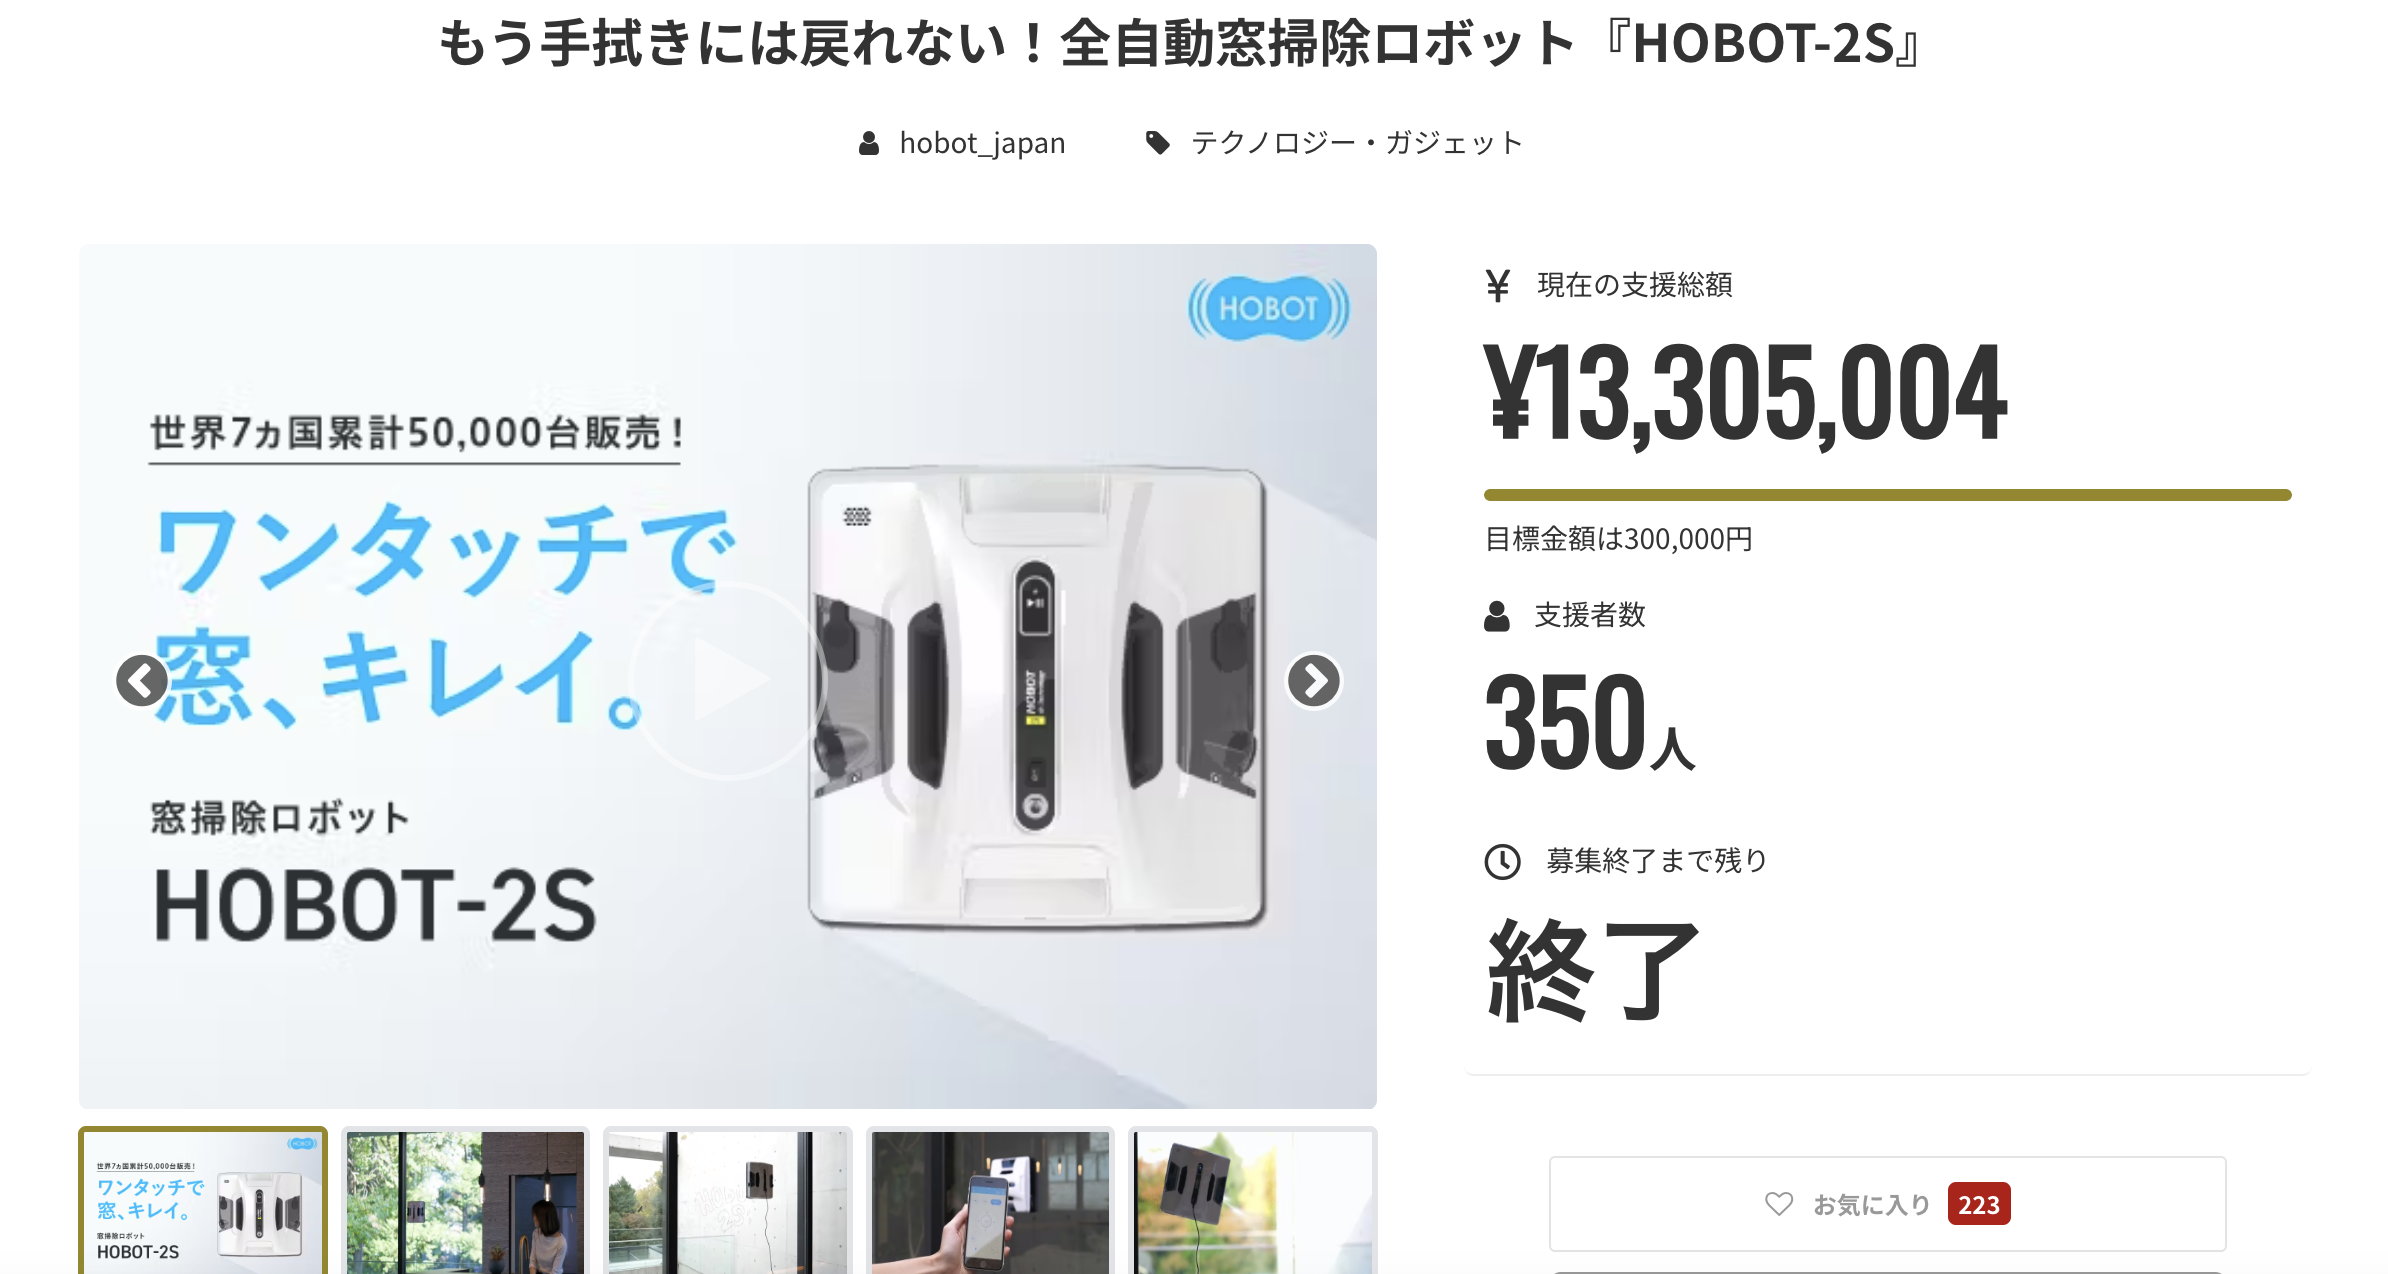Select the second thumbnail with woman by window

pyautogui.click(x=465, y=1200)
